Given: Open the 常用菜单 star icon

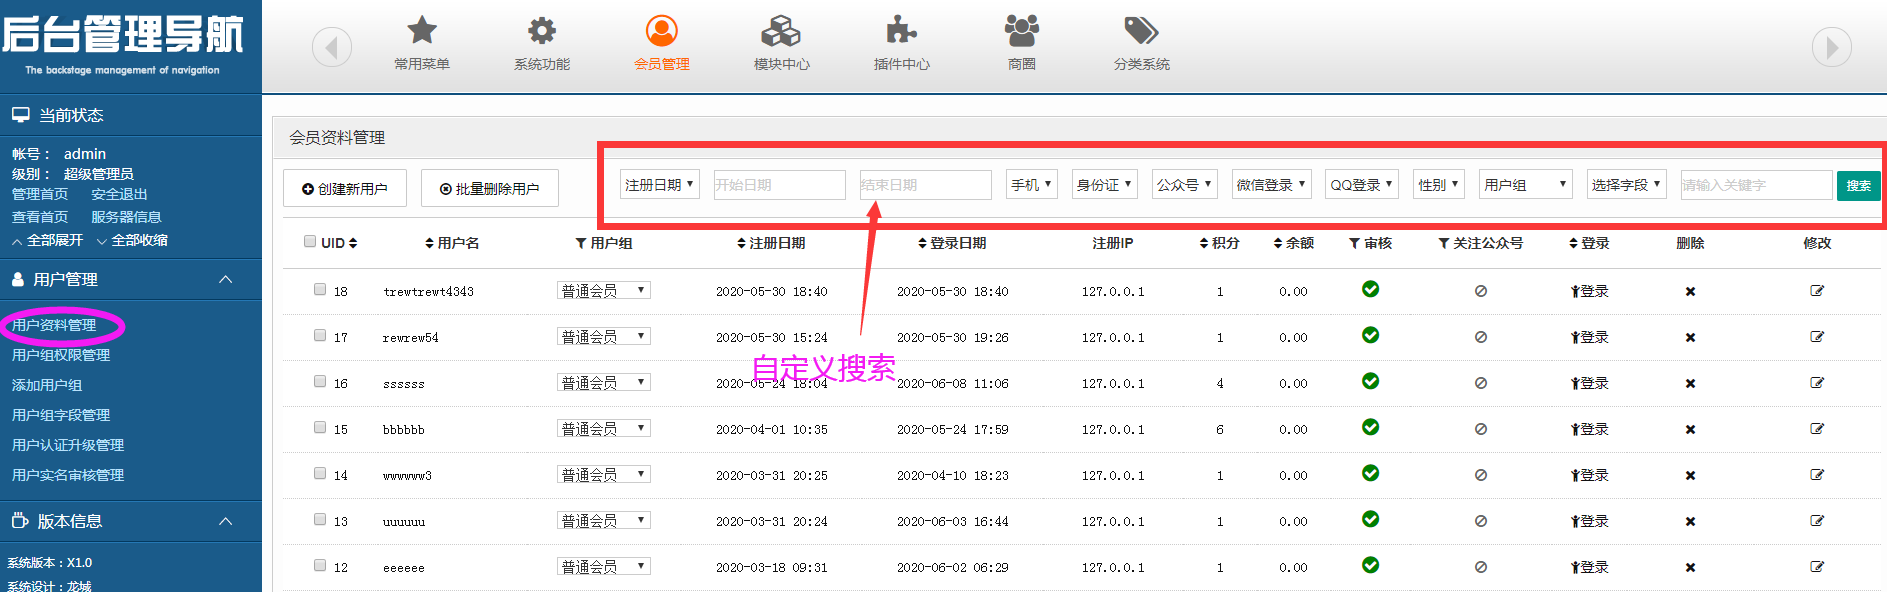Looking at the screenshot, I should point(422,31).
